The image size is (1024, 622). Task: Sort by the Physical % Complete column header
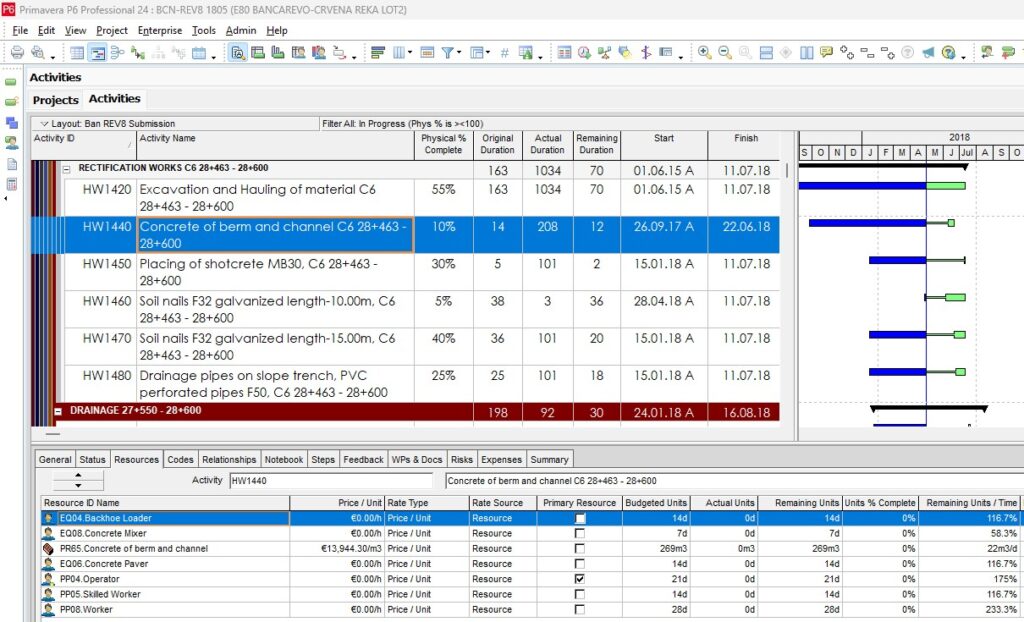click(x=443, y=144)
